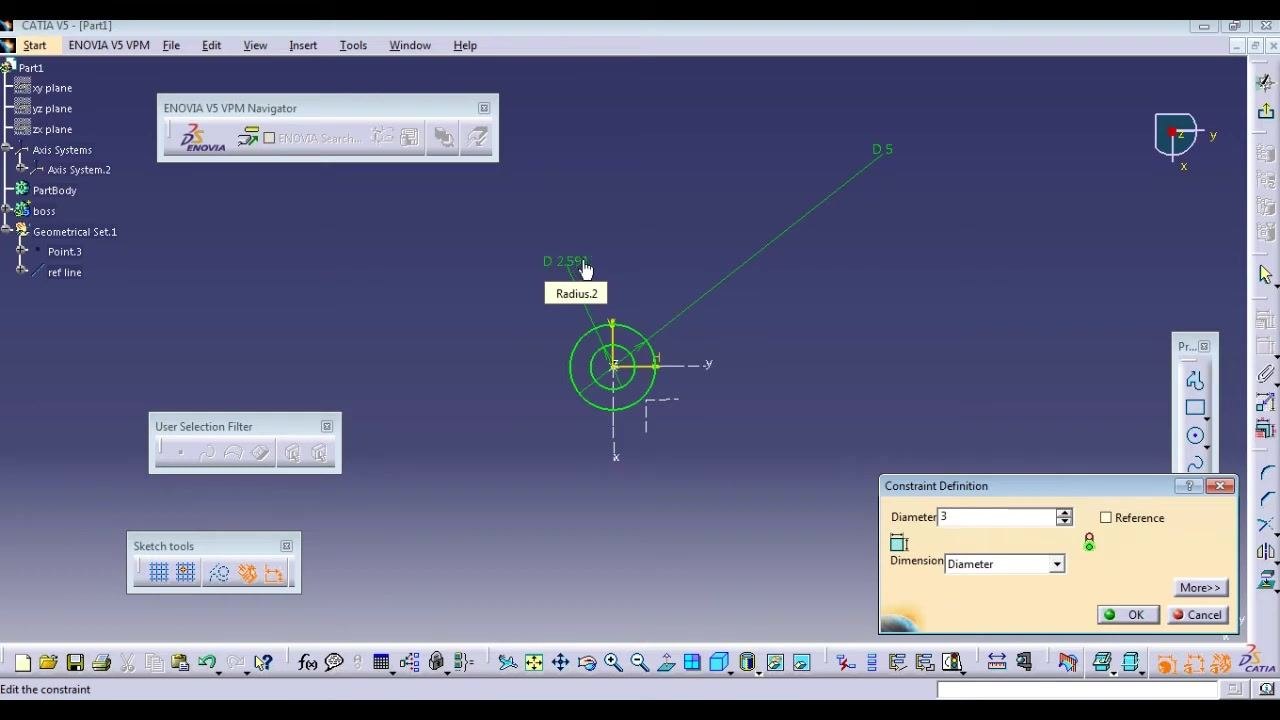Click the Zoom In magnifier
The width and height of the screenshot is (1280, 720).
tap(613, 662)
